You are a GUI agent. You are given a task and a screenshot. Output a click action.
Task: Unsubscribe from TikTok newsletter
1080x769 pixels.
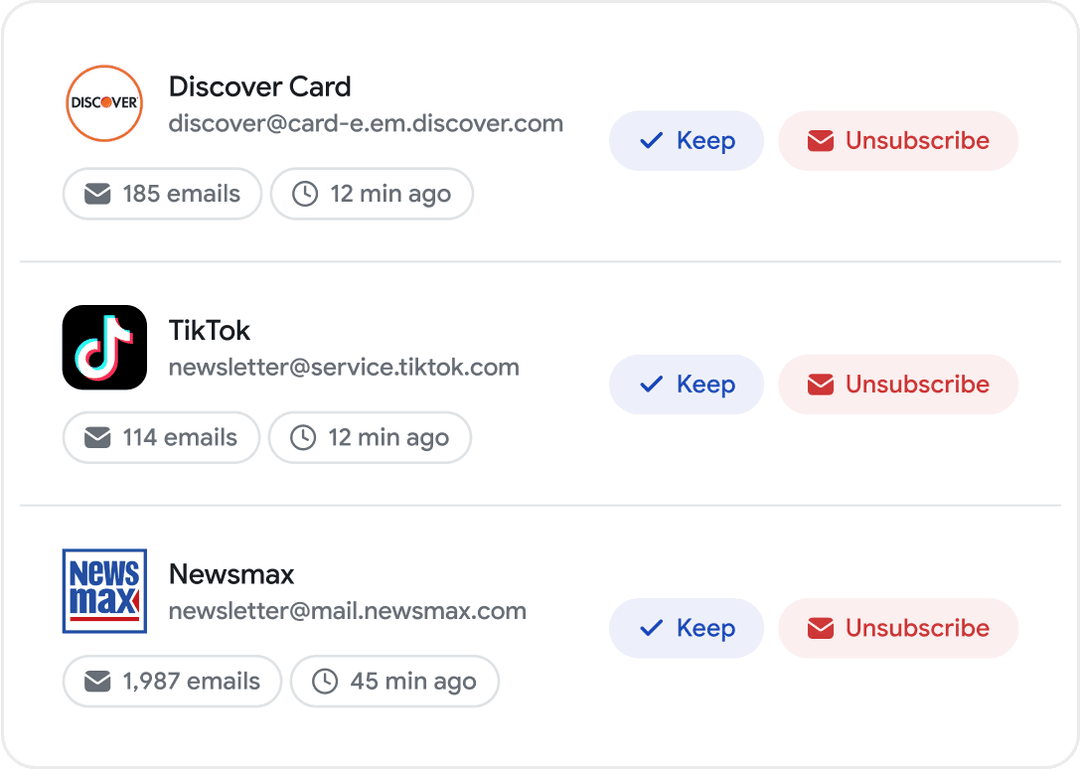[x=898, y=385]
